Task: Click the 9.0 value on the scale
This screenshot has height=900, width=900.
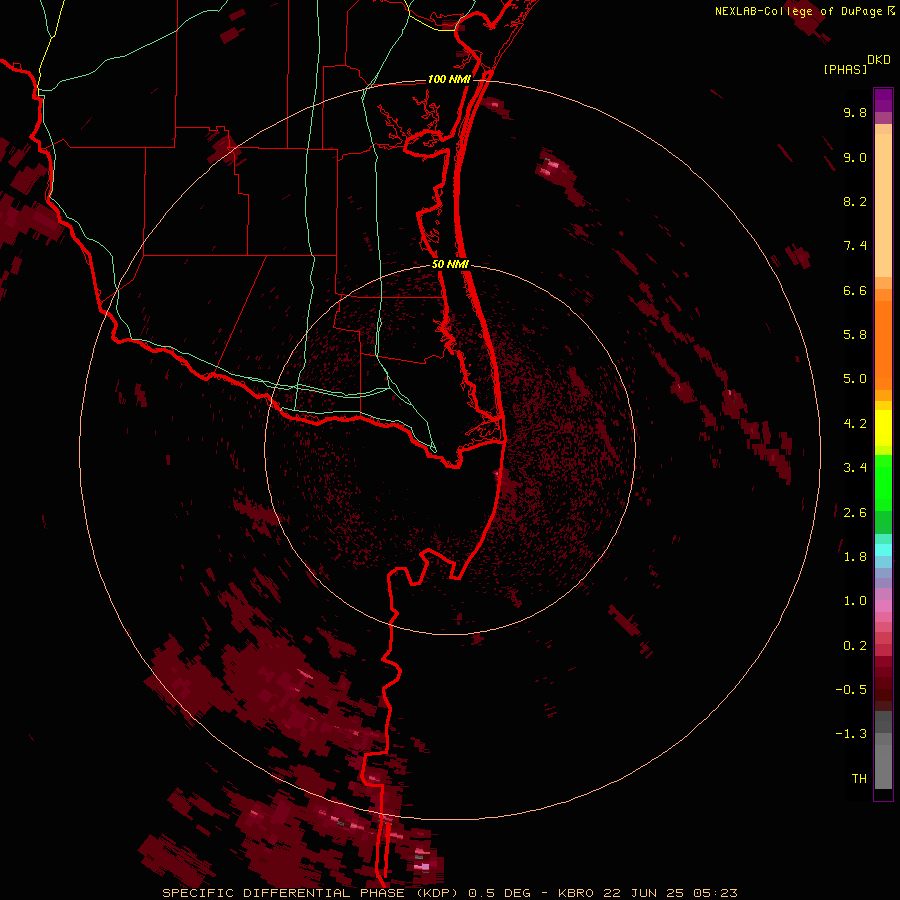Action: coord(855,157)
